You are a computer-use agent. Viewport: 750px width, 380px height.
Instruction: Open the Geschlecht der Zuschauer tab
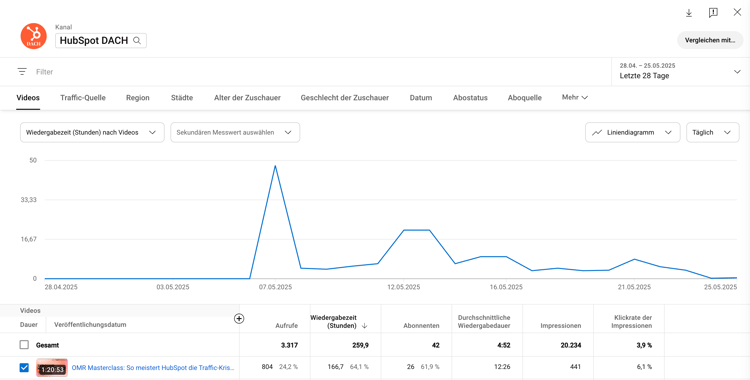pos(345,98)
